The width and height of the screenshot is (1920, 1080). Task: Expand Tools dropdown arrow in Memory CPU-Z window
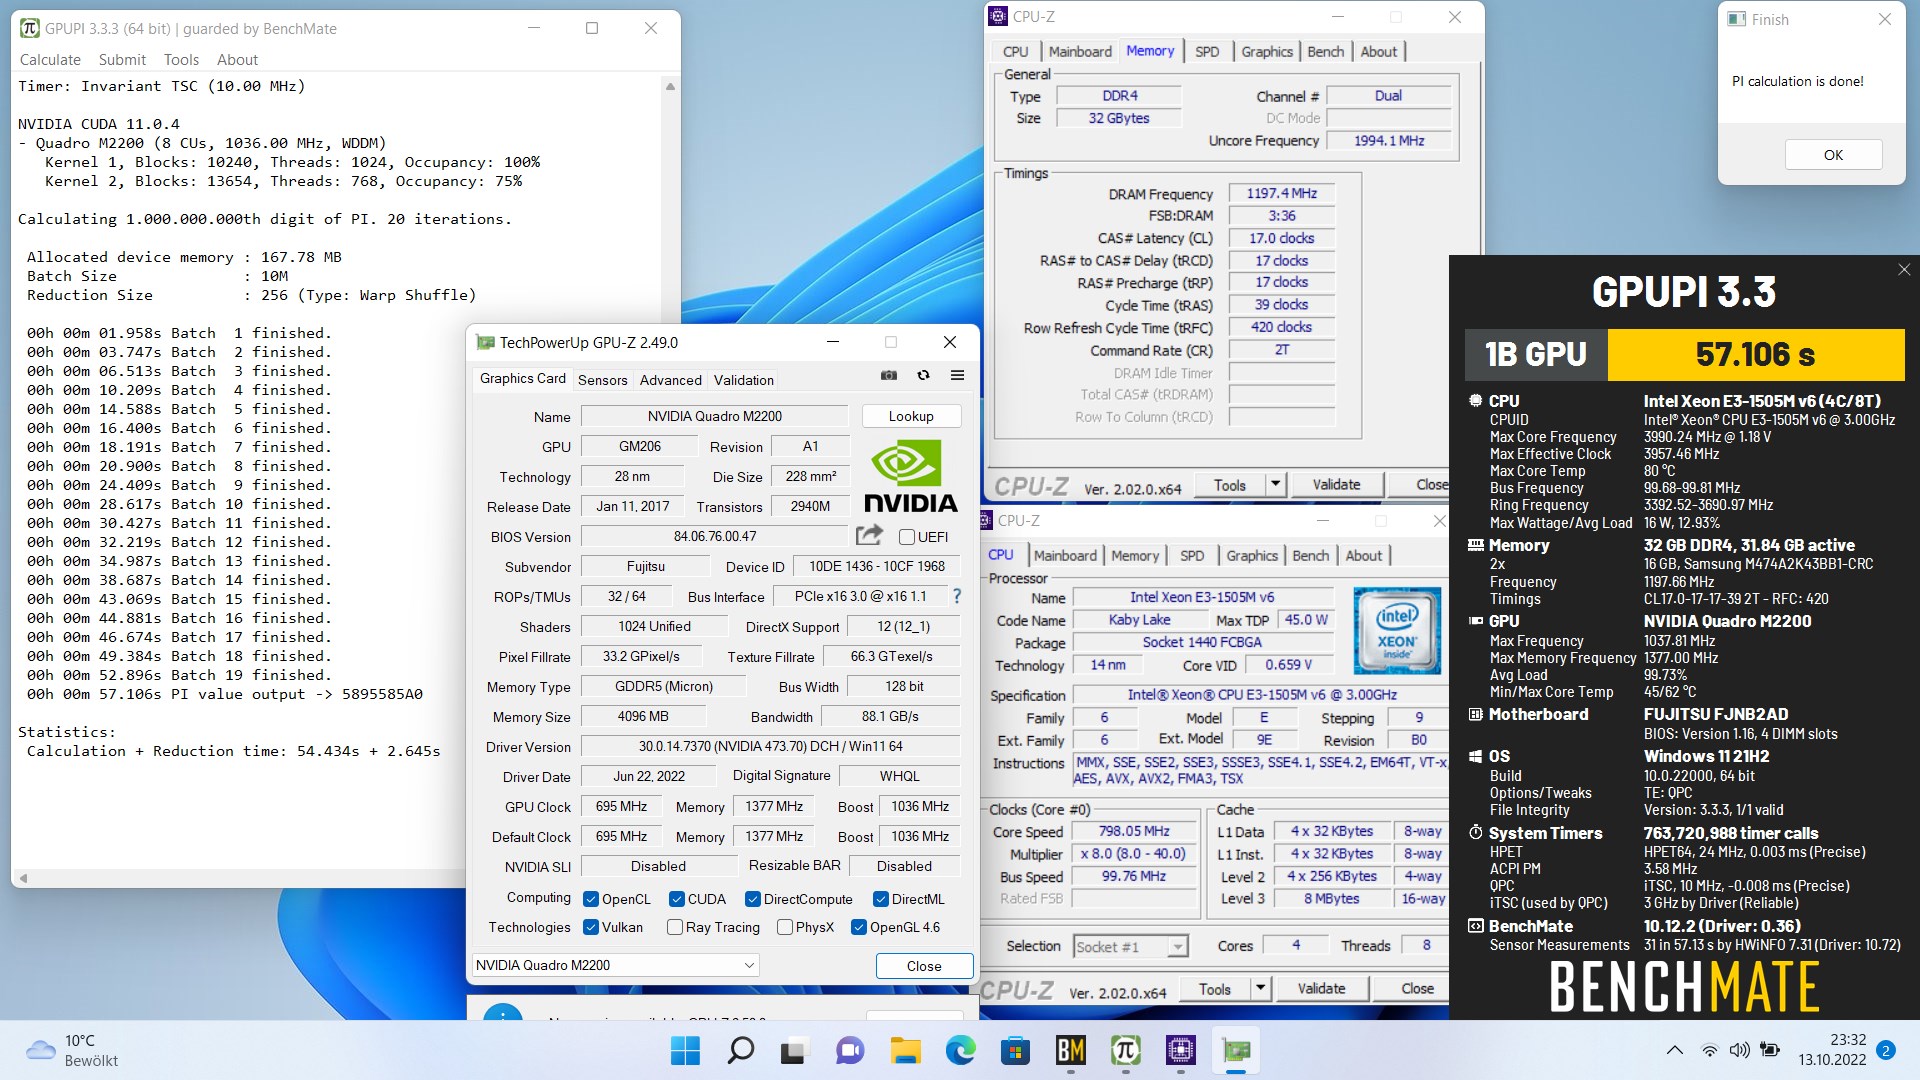(1275, 484)
